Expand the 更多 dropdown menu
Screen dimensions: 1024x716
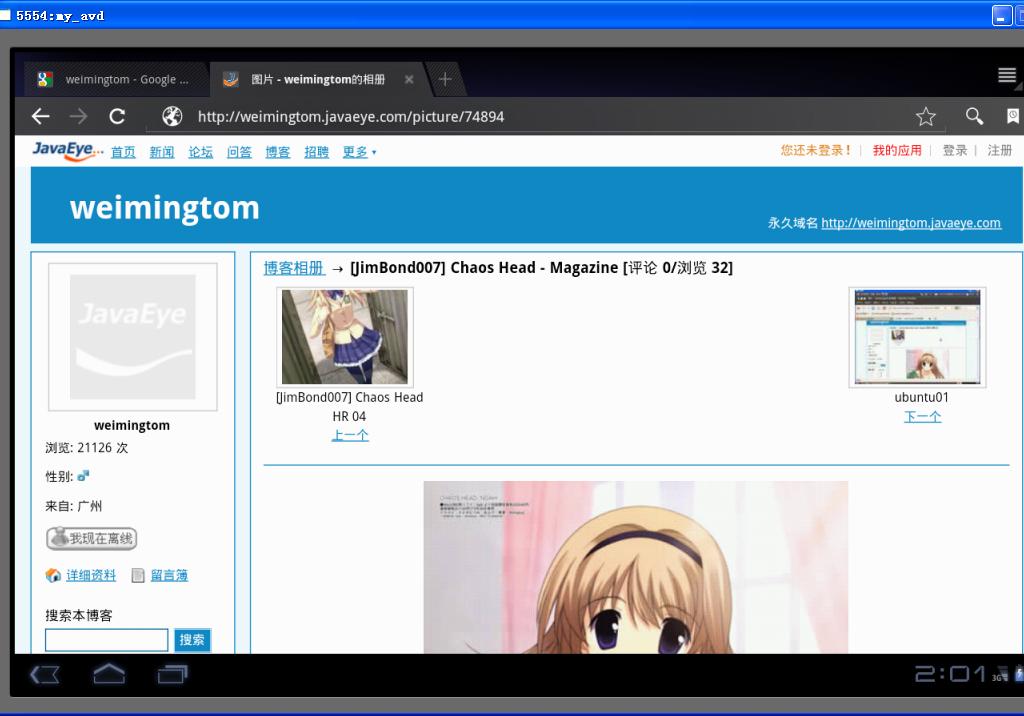point(359,152)
